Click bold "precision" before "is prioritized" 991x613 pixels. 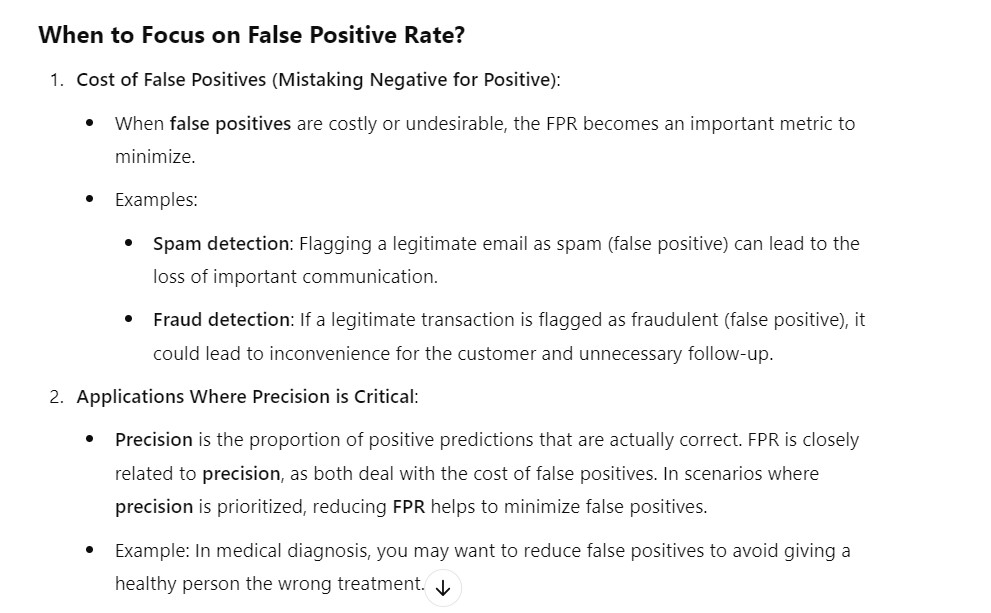pos(153,507)
